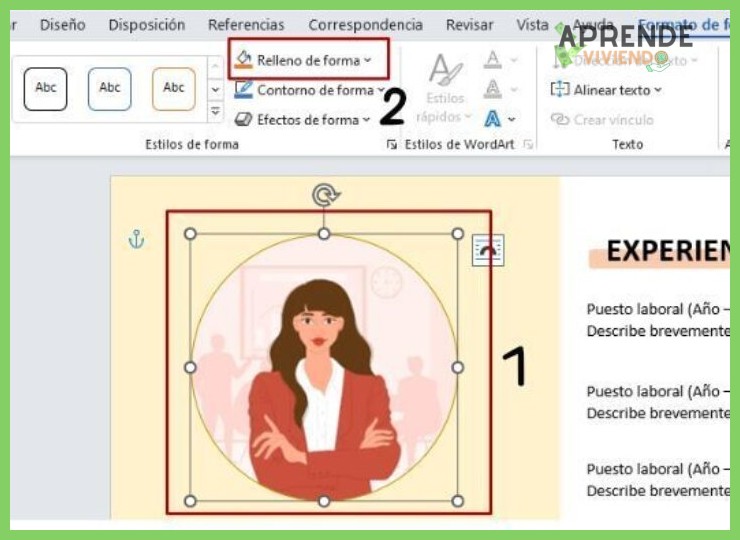Open the Relleno de forma dropdown arrow
The height and width of the screenshot is (540, 740).
[368, 60]
